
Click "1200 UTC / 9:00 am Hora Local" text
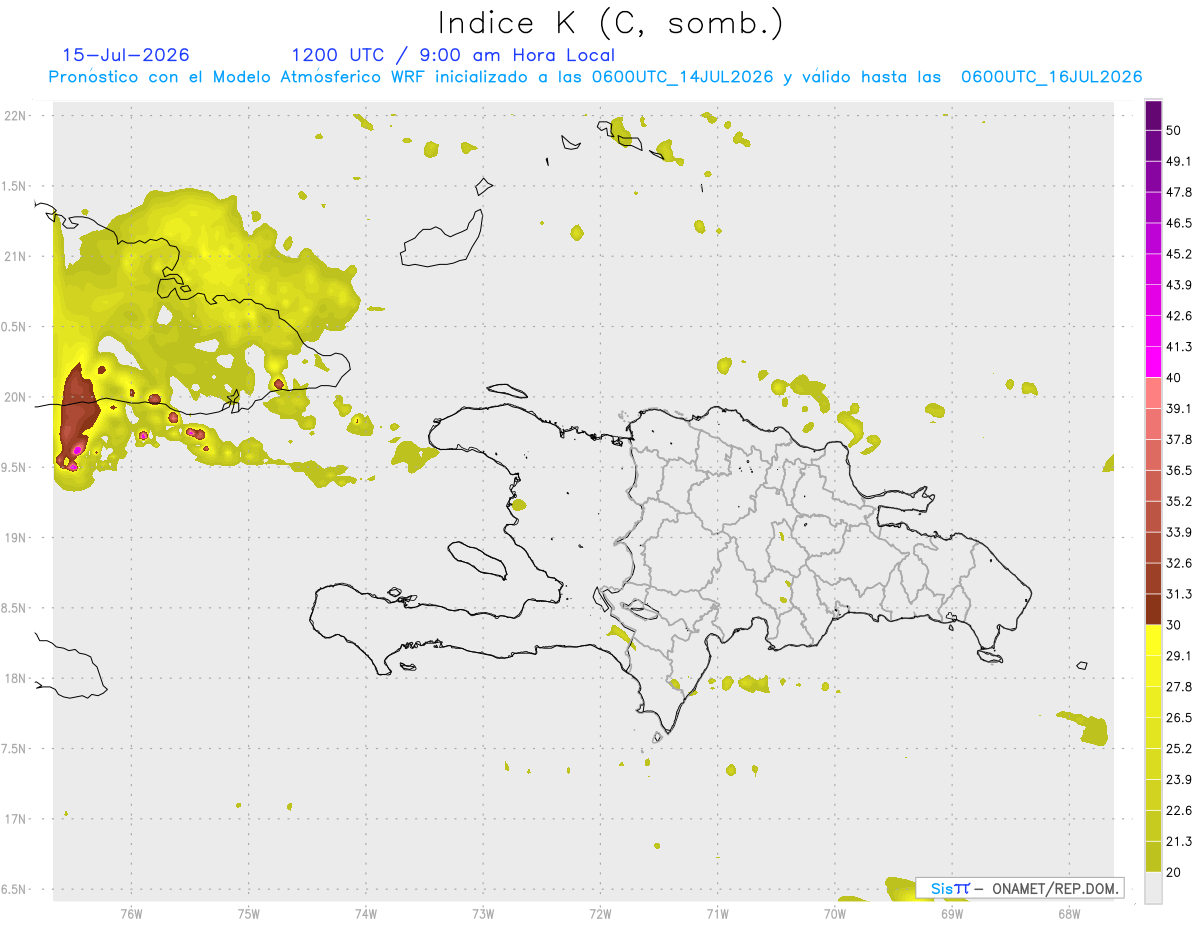tap(453, 55)
